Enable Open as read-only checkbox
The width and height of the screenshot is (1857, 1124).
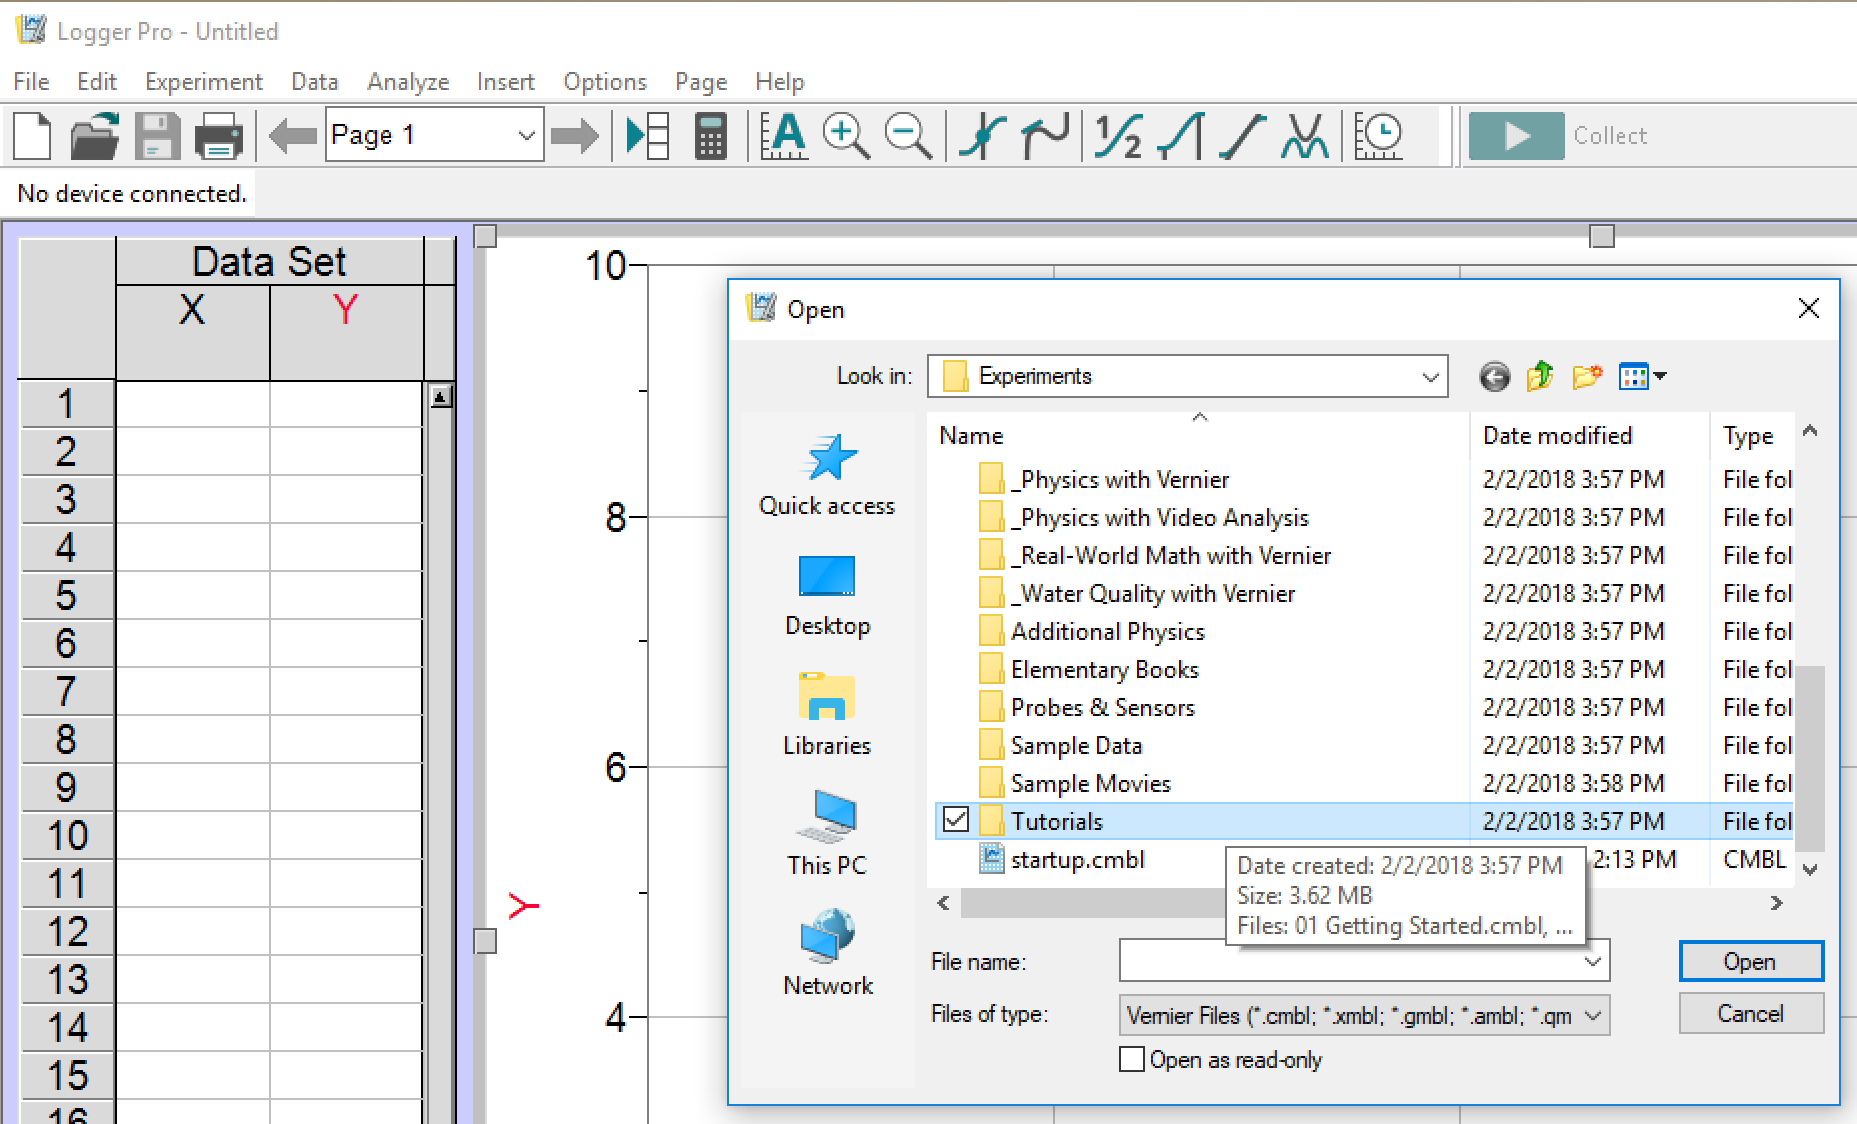(1132, 1059)
